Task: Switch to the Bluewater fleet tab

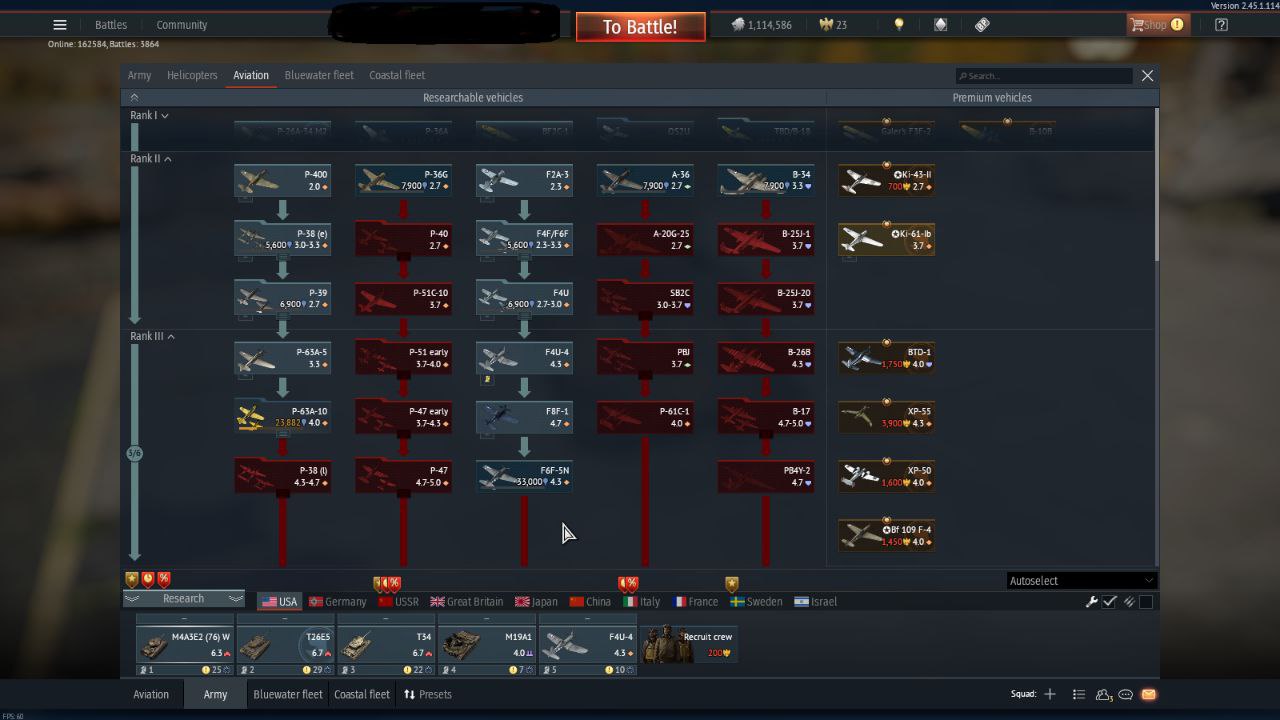Action: 319,75
